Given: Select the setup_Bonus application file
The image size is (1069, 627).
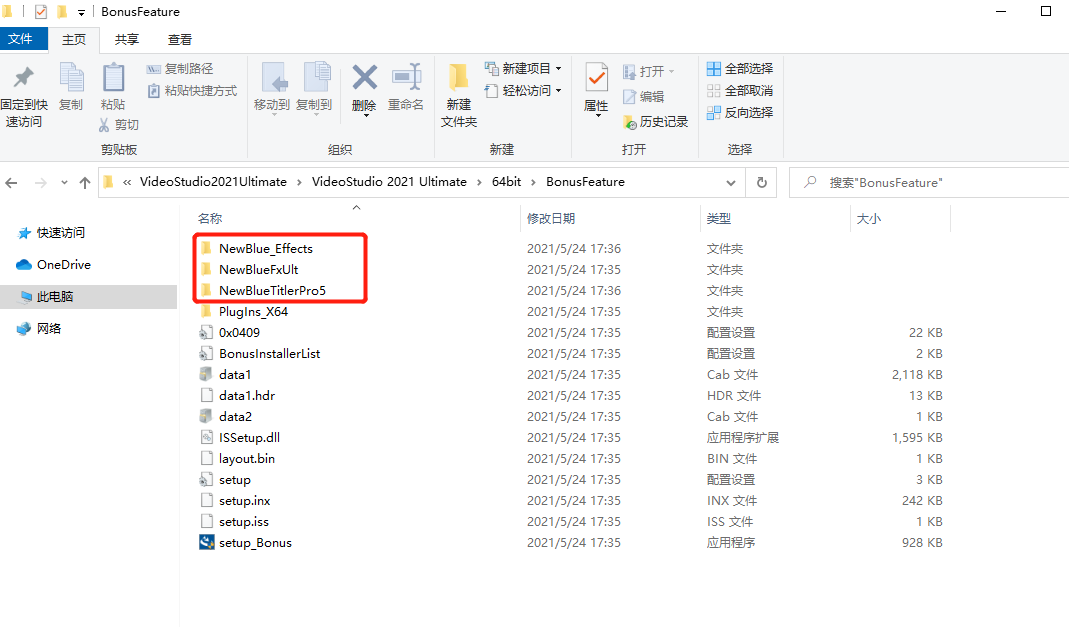Looking at the screenshot, I should [x=255, y=543].
